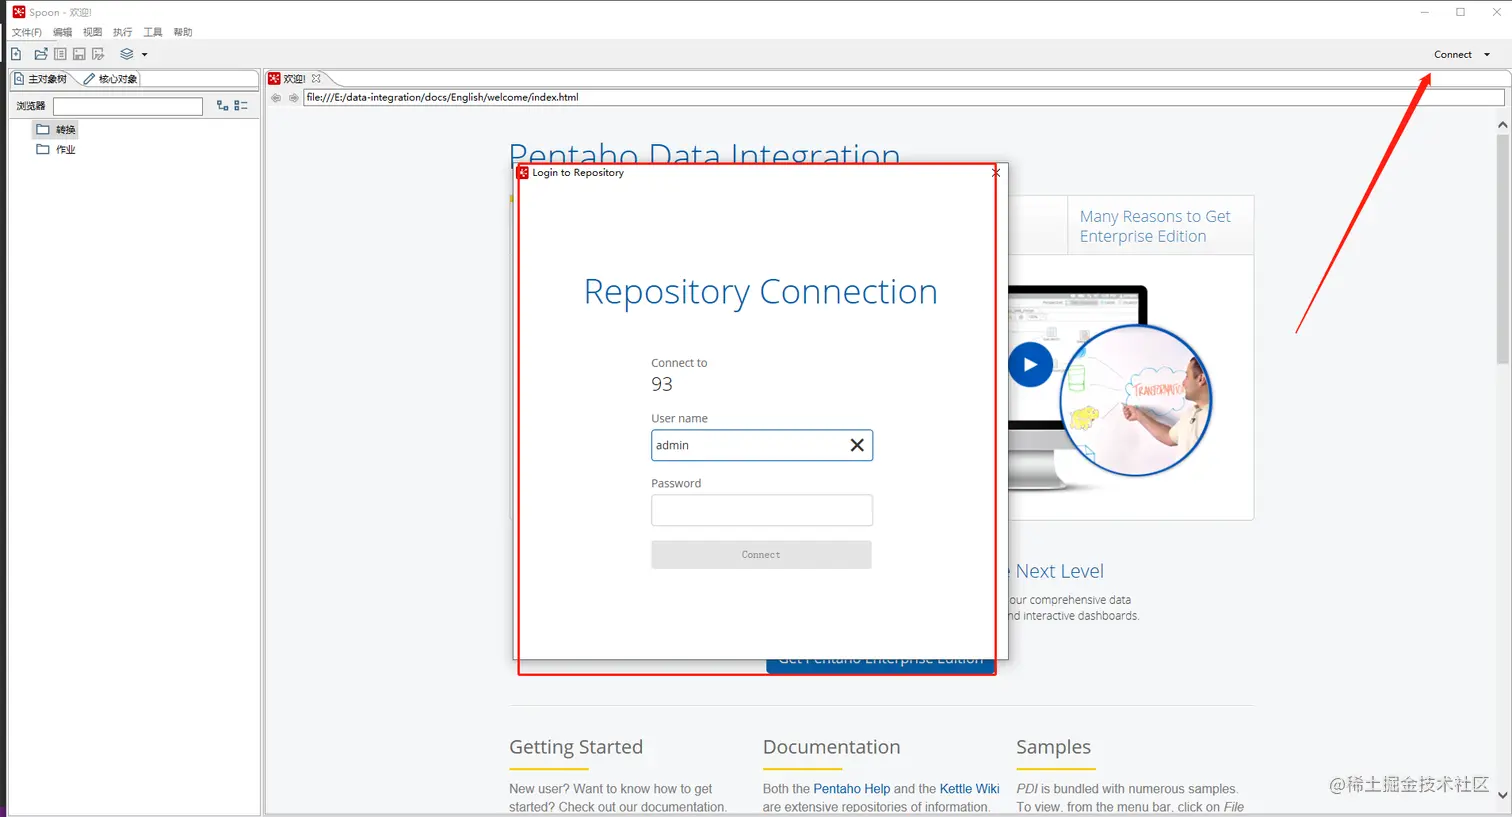This screenshot has width=1512, height=817.
Task: Open the Connect dropdown arrow at top right
Action: click(1487, 55)
